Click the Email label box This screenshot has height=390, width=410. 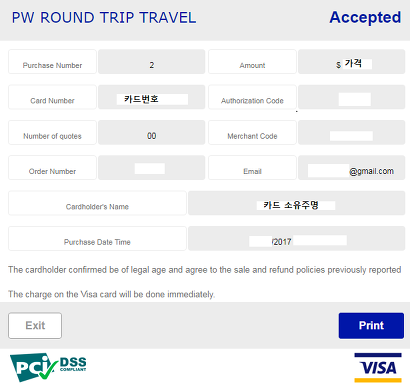click(x=252, y=168)
